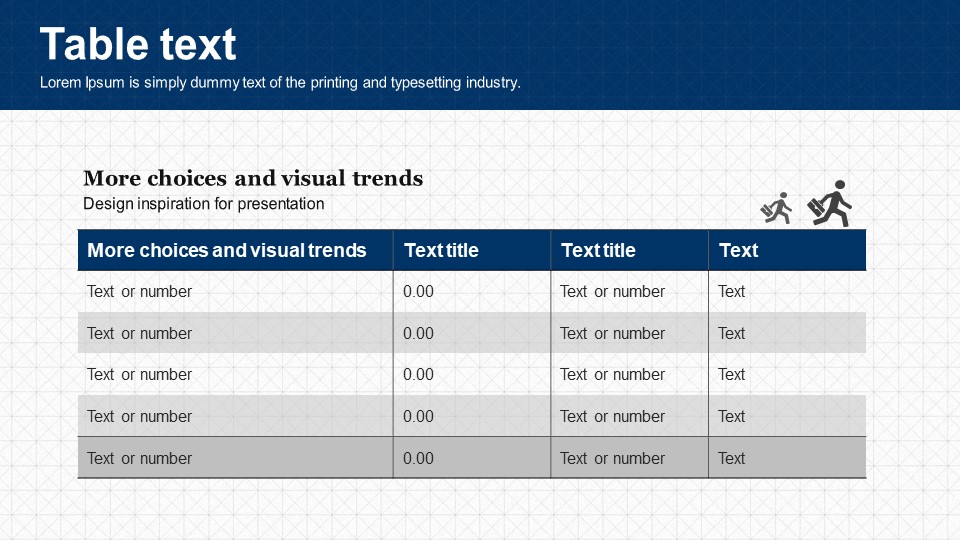
Task: Select the first cell of the bottom dark gray row
Action: (x=139, y=459)
